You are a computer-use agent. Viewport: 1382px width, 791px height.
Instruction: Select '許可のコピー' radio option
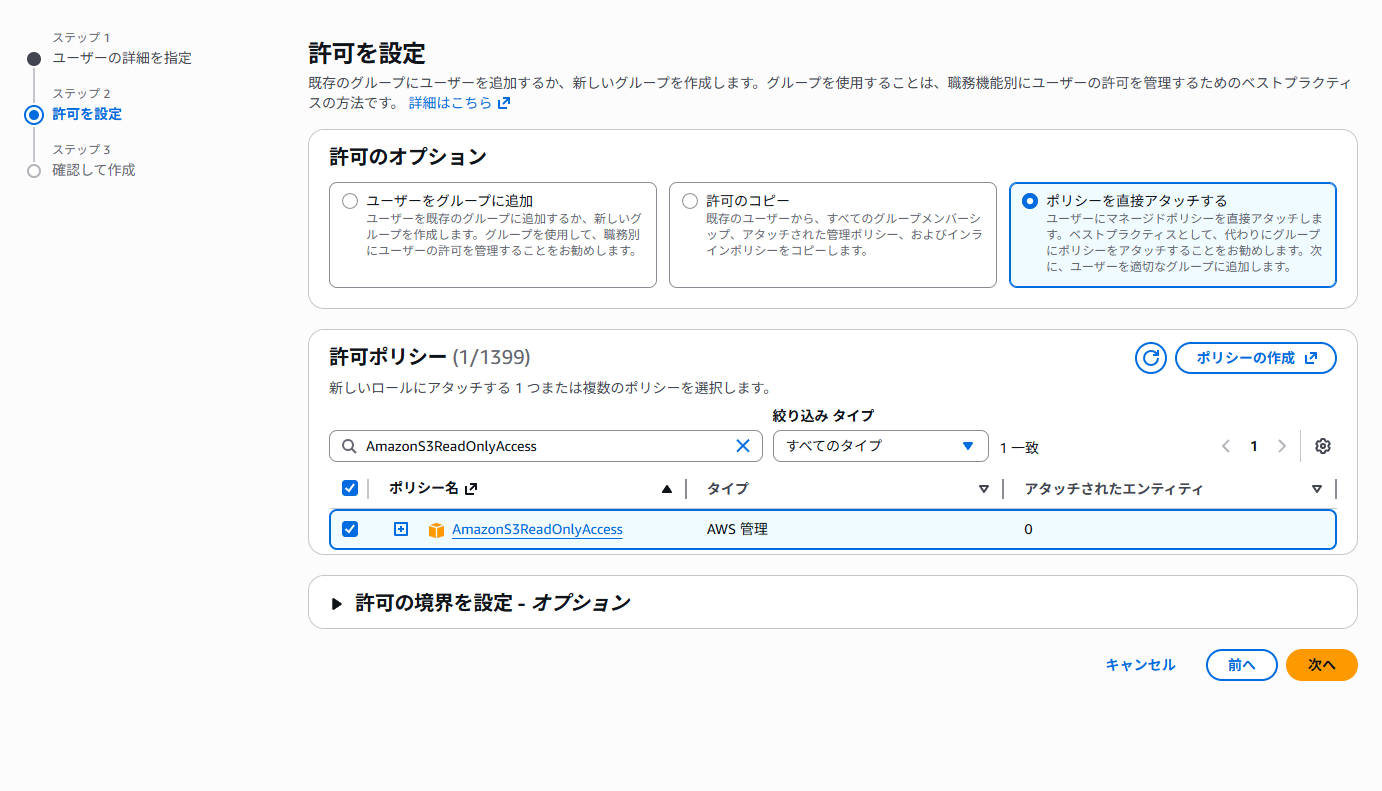(690, 201)
